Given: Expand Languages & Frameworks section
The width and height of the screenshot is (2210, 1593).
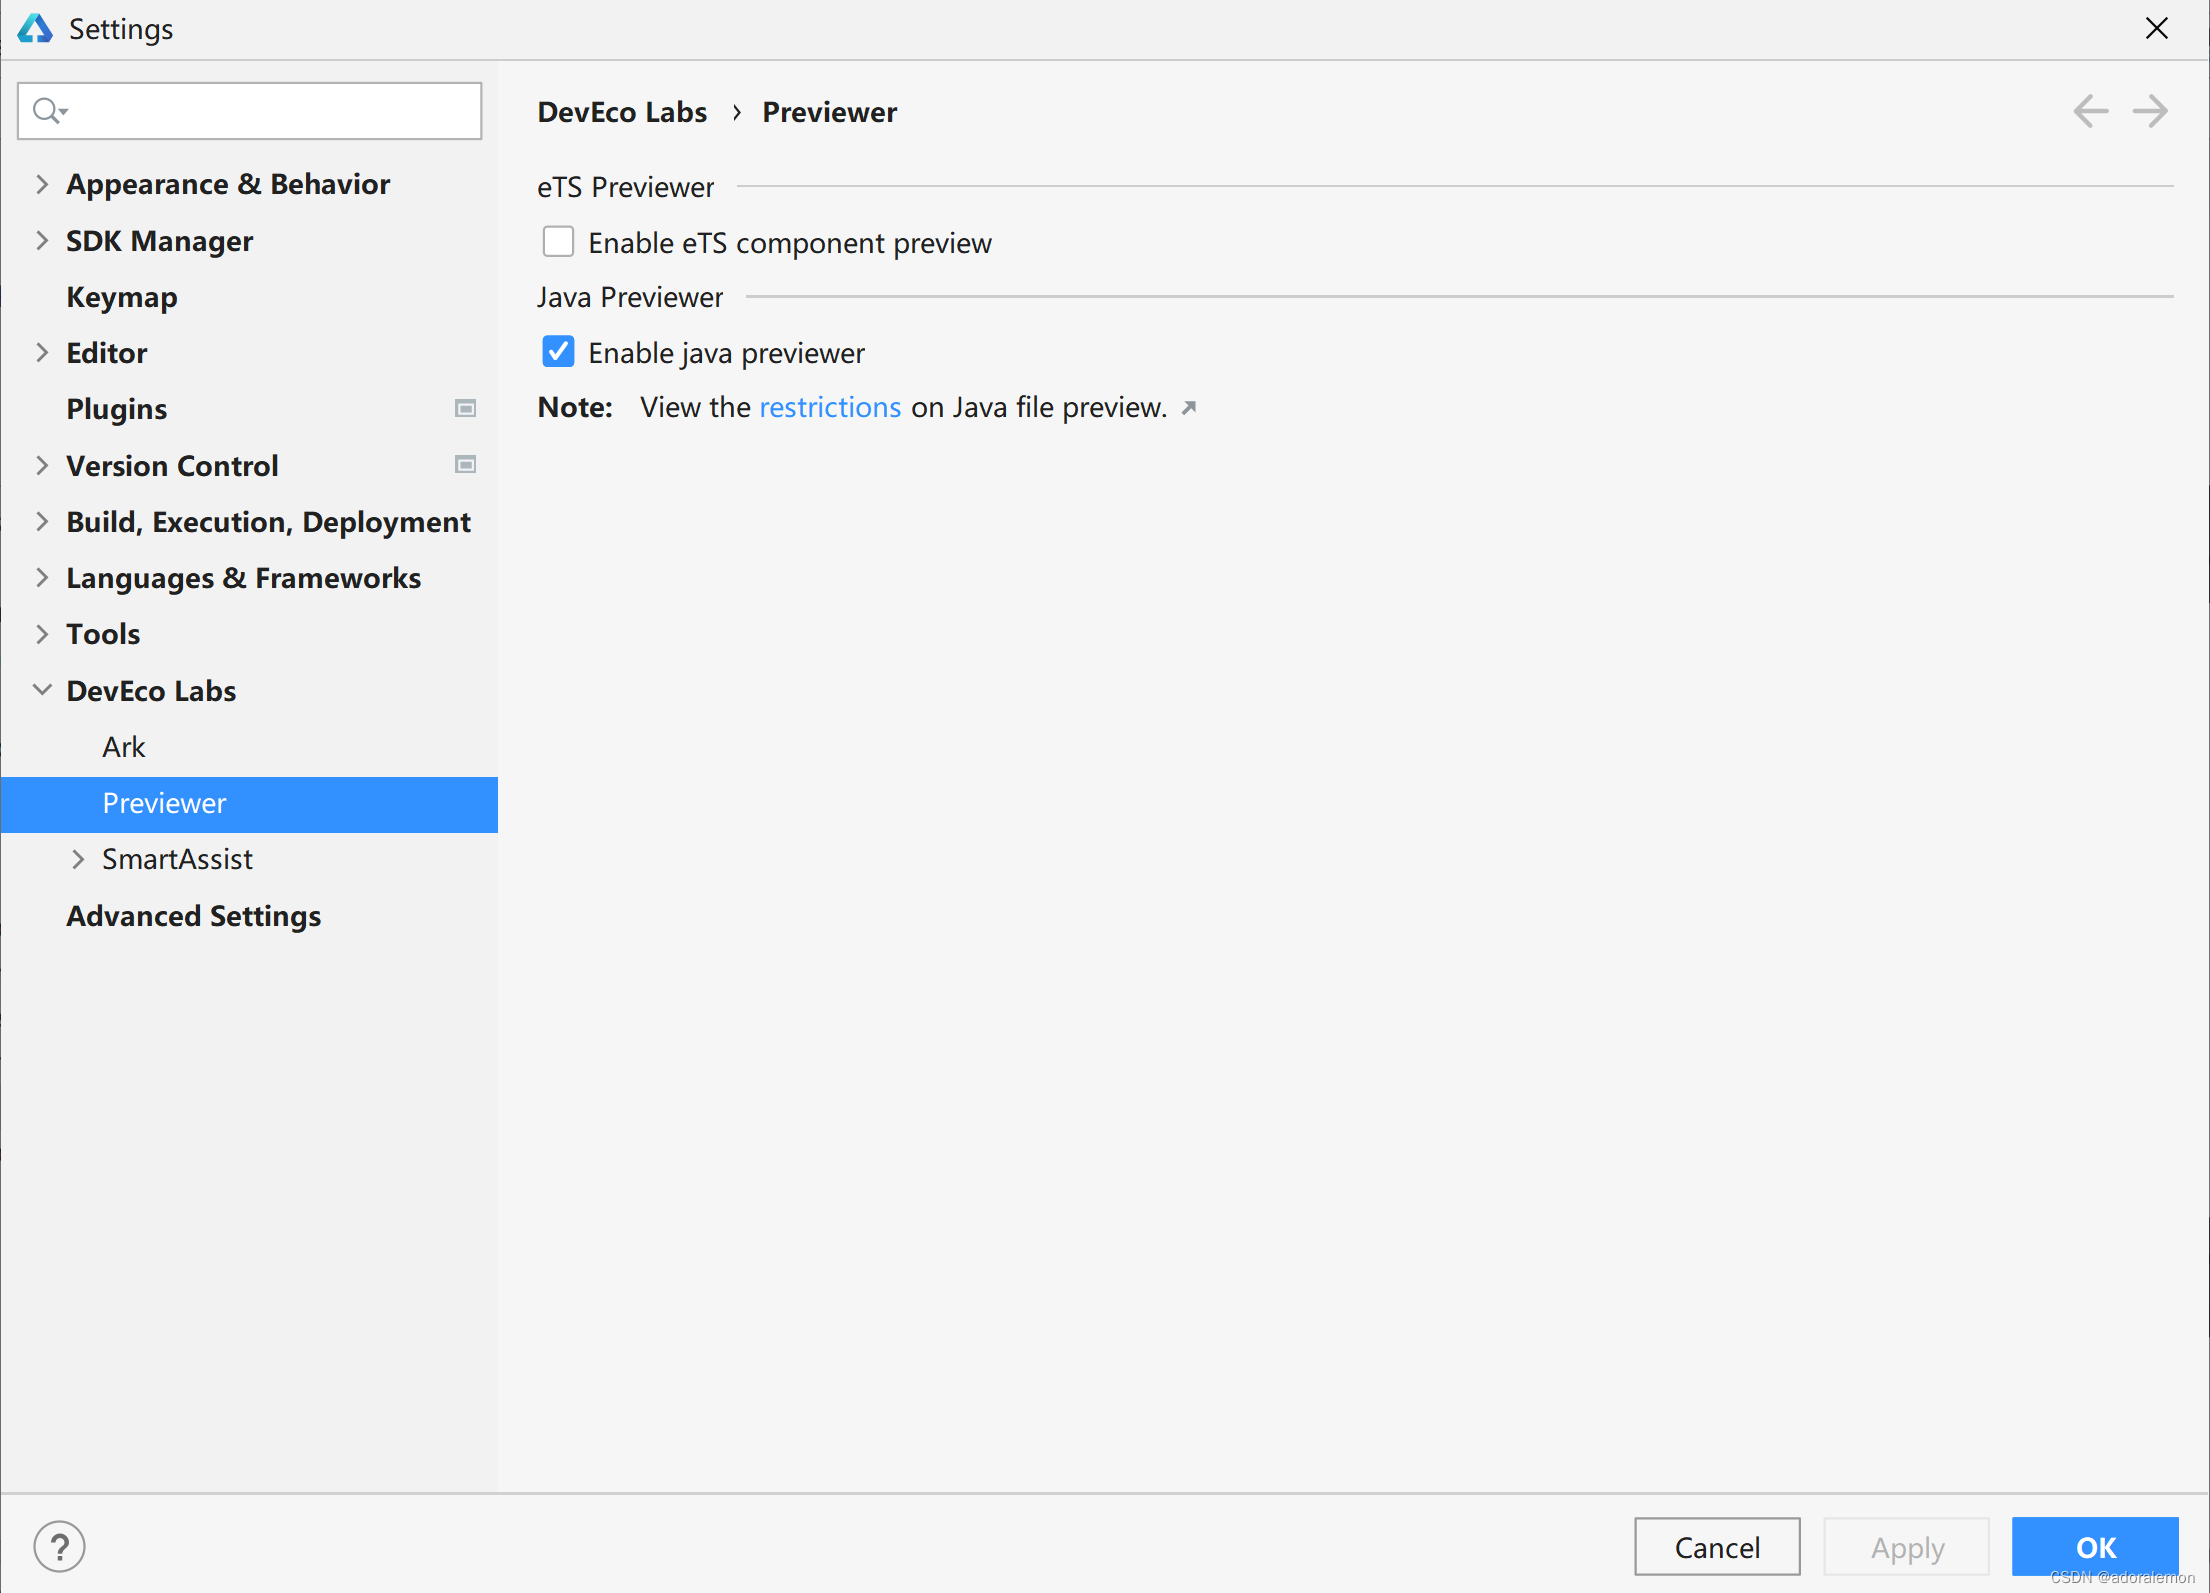Looking at the screenshot, I should click(42, 577).
